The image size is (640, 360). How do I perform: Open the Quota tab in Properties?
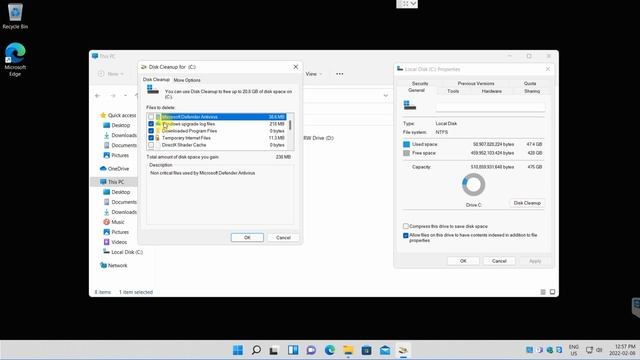click(x=530, y=83)
